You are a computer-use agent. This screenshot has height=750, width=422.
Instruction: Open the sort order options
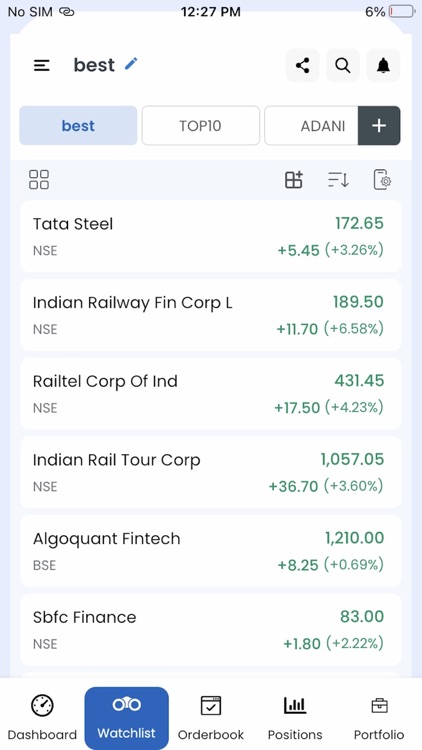[338, 180]
